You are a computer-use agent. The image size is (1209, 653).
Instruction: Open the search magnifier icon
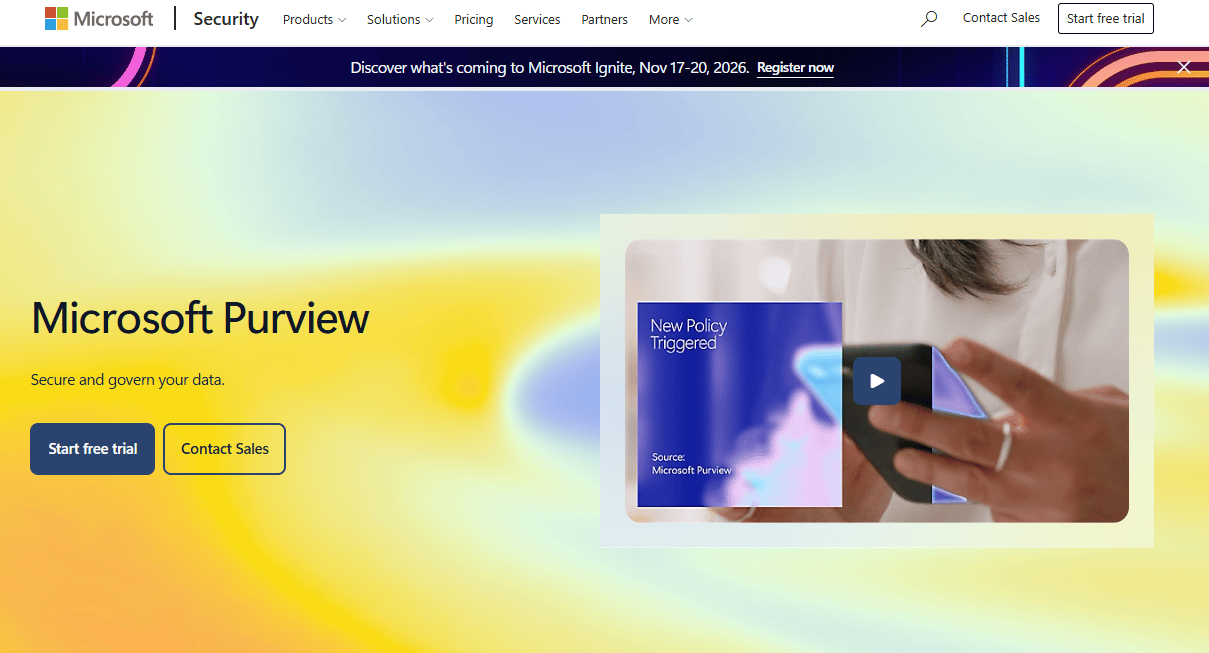pyautogui.click(x=929, y=19)
